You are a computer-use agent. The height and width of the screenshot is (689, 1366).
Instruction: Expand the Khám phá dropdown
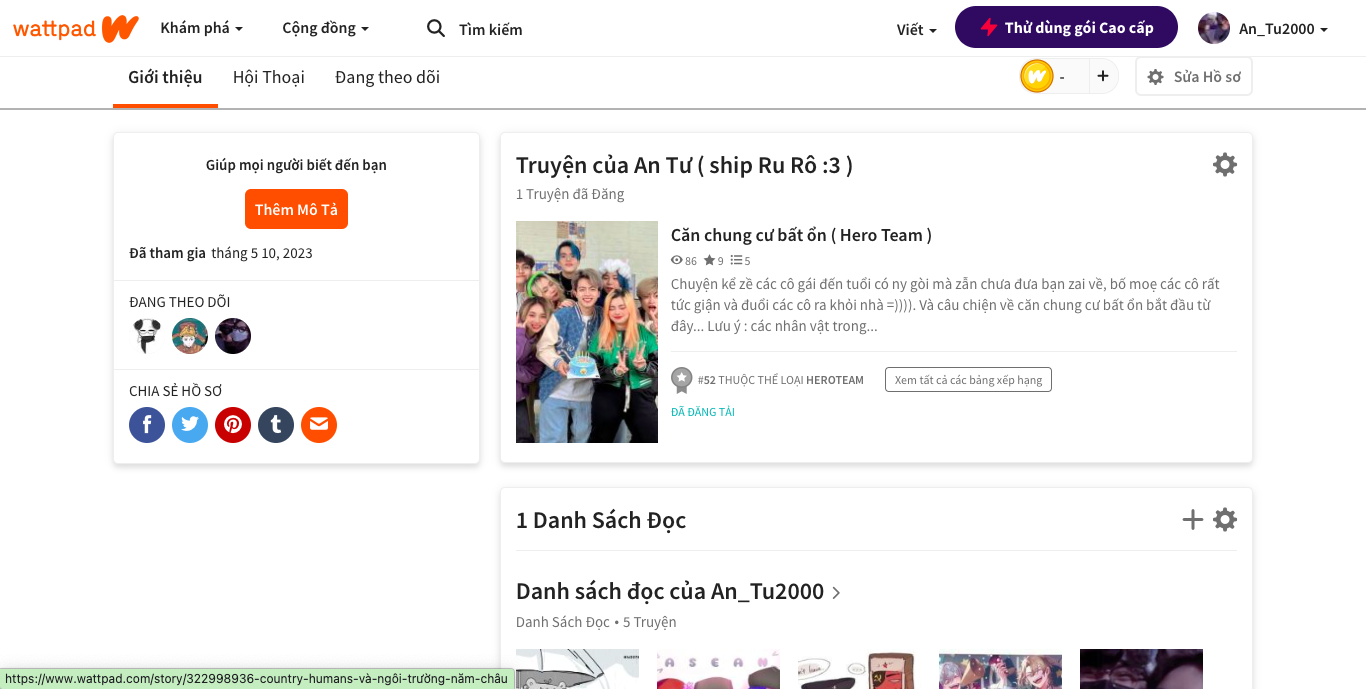click(201, 28)
